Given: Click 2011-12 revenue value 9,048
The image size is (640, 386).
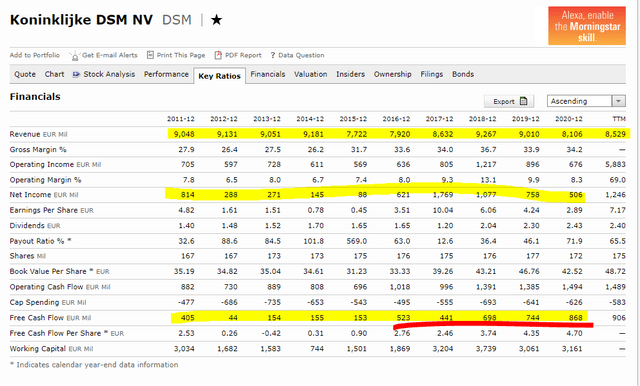Looking at the screenshot, I should coord(184,134).
